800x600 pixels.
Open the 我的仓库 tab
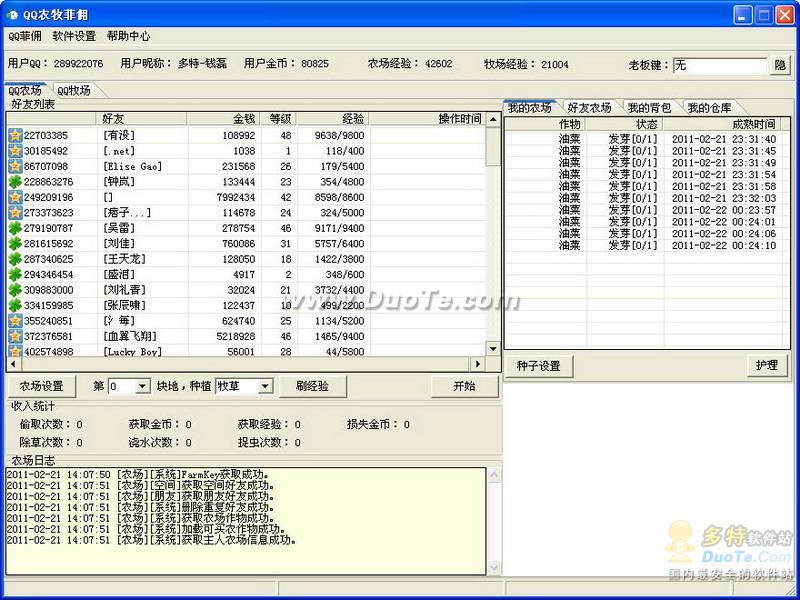pos(709,108)
